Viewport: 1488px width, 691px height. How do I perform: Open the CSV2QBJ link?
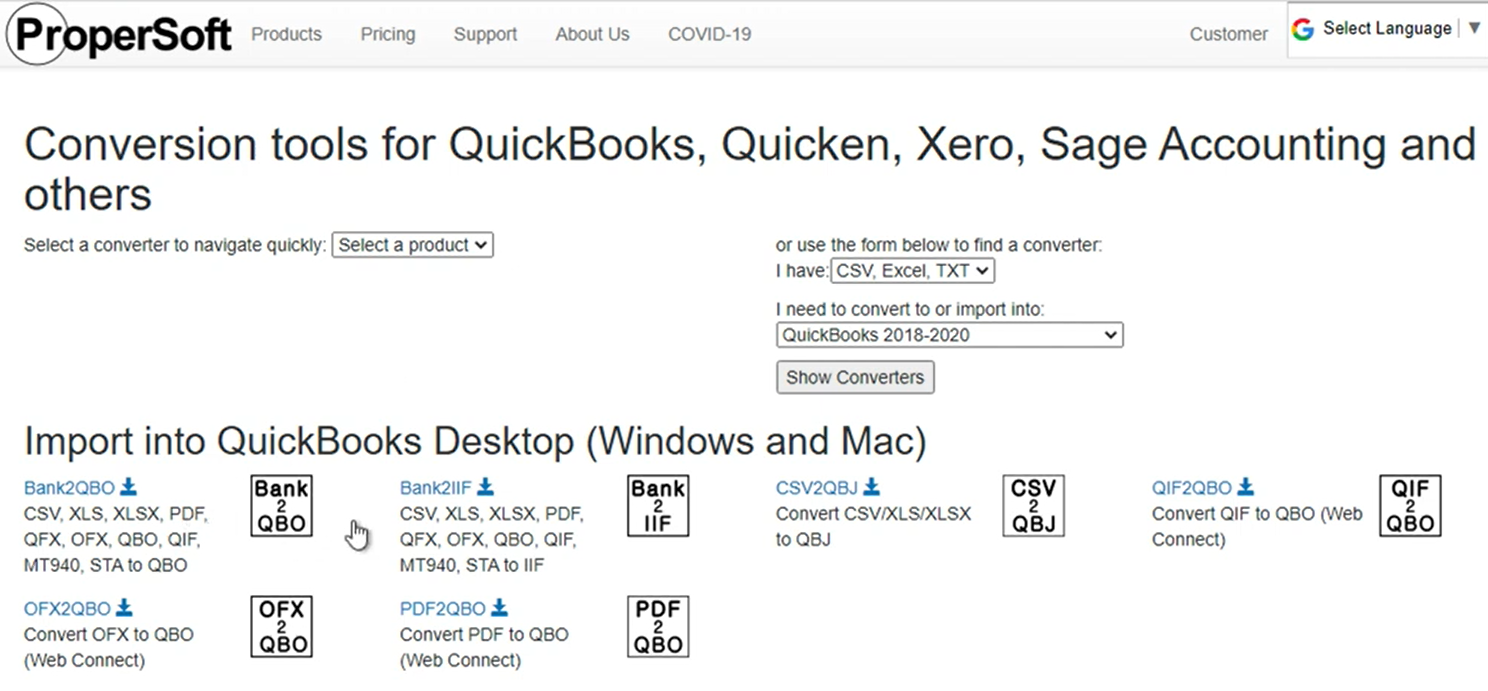(817, 488)
